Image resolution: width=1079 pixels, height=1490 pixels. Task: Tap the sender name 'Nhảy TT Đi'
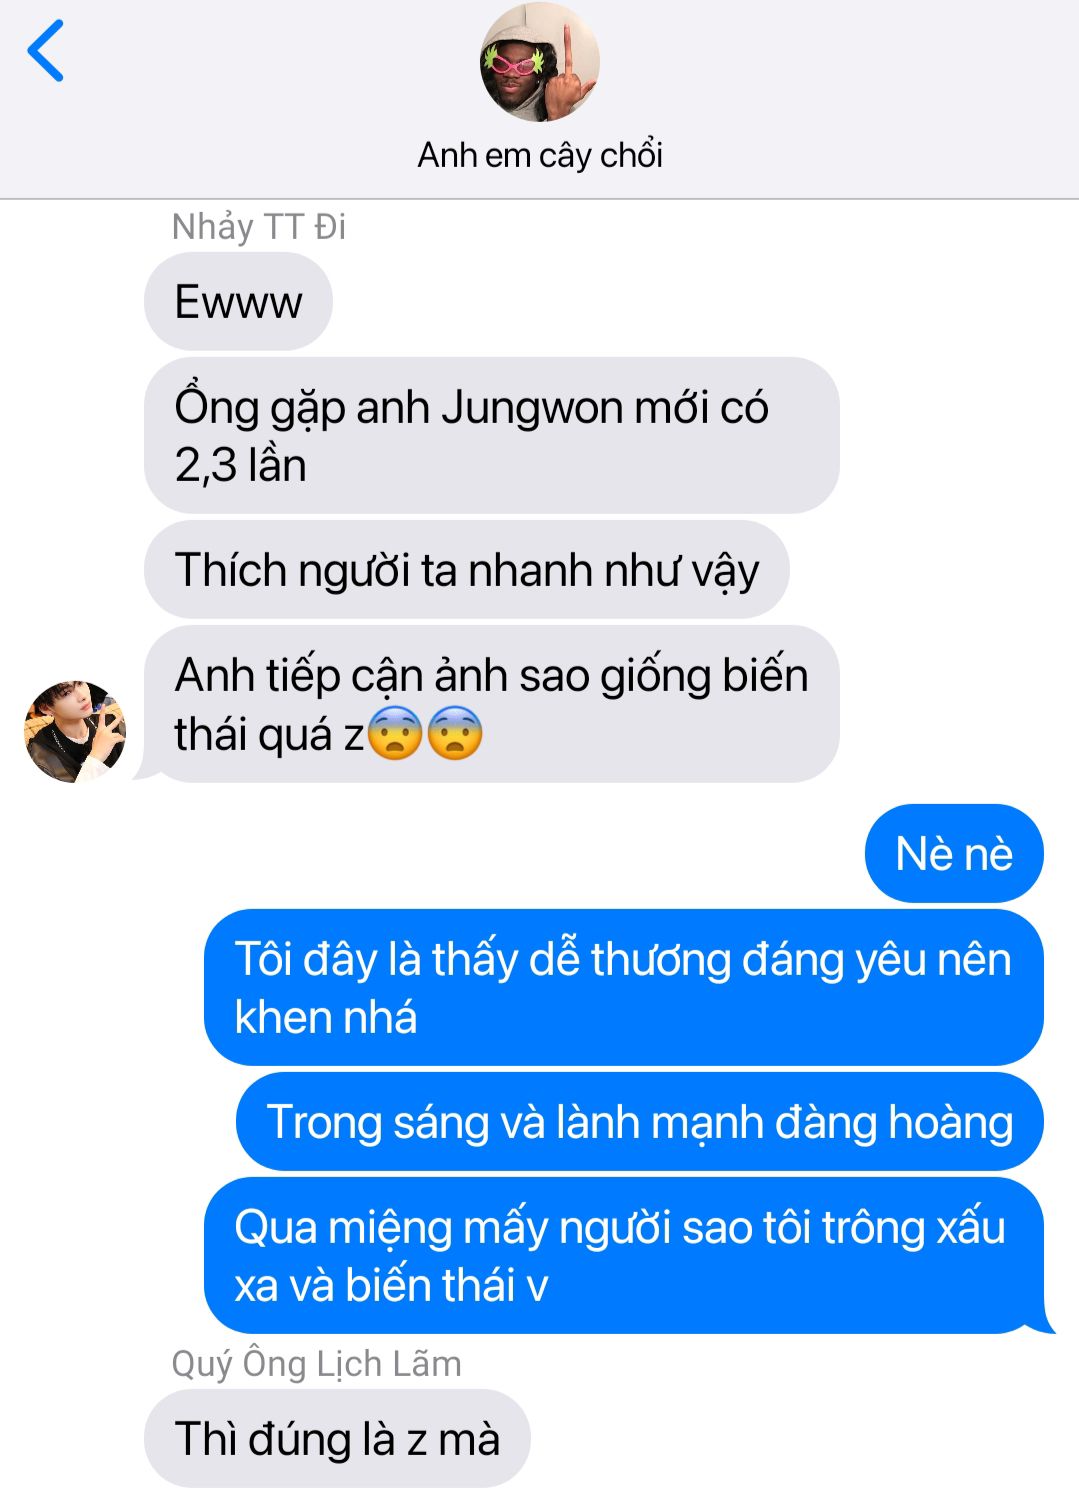click(259, 227)
